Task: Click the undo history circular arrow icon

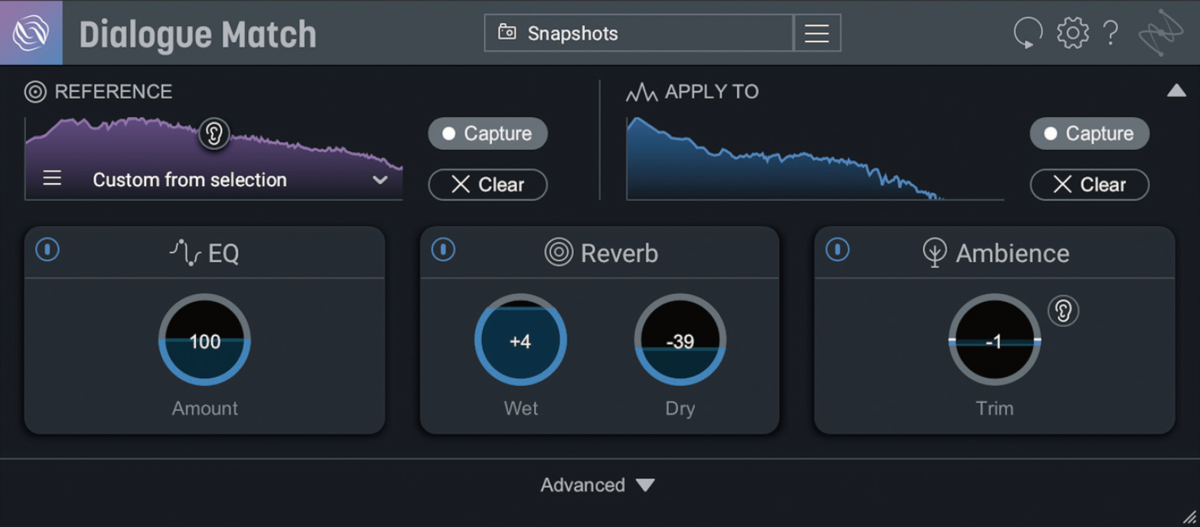Action: (1027, 33)
